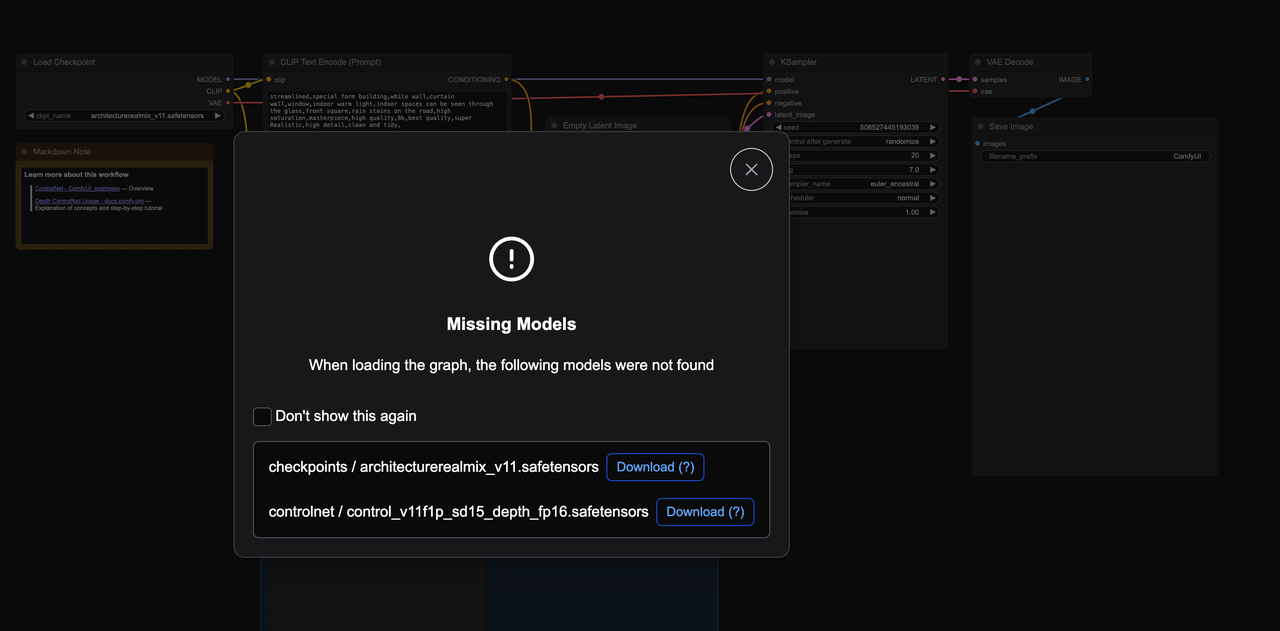Click the ckpt_name next arrow
The height and width of the screenshot is (631, 1280).
[x=218, y=116]
